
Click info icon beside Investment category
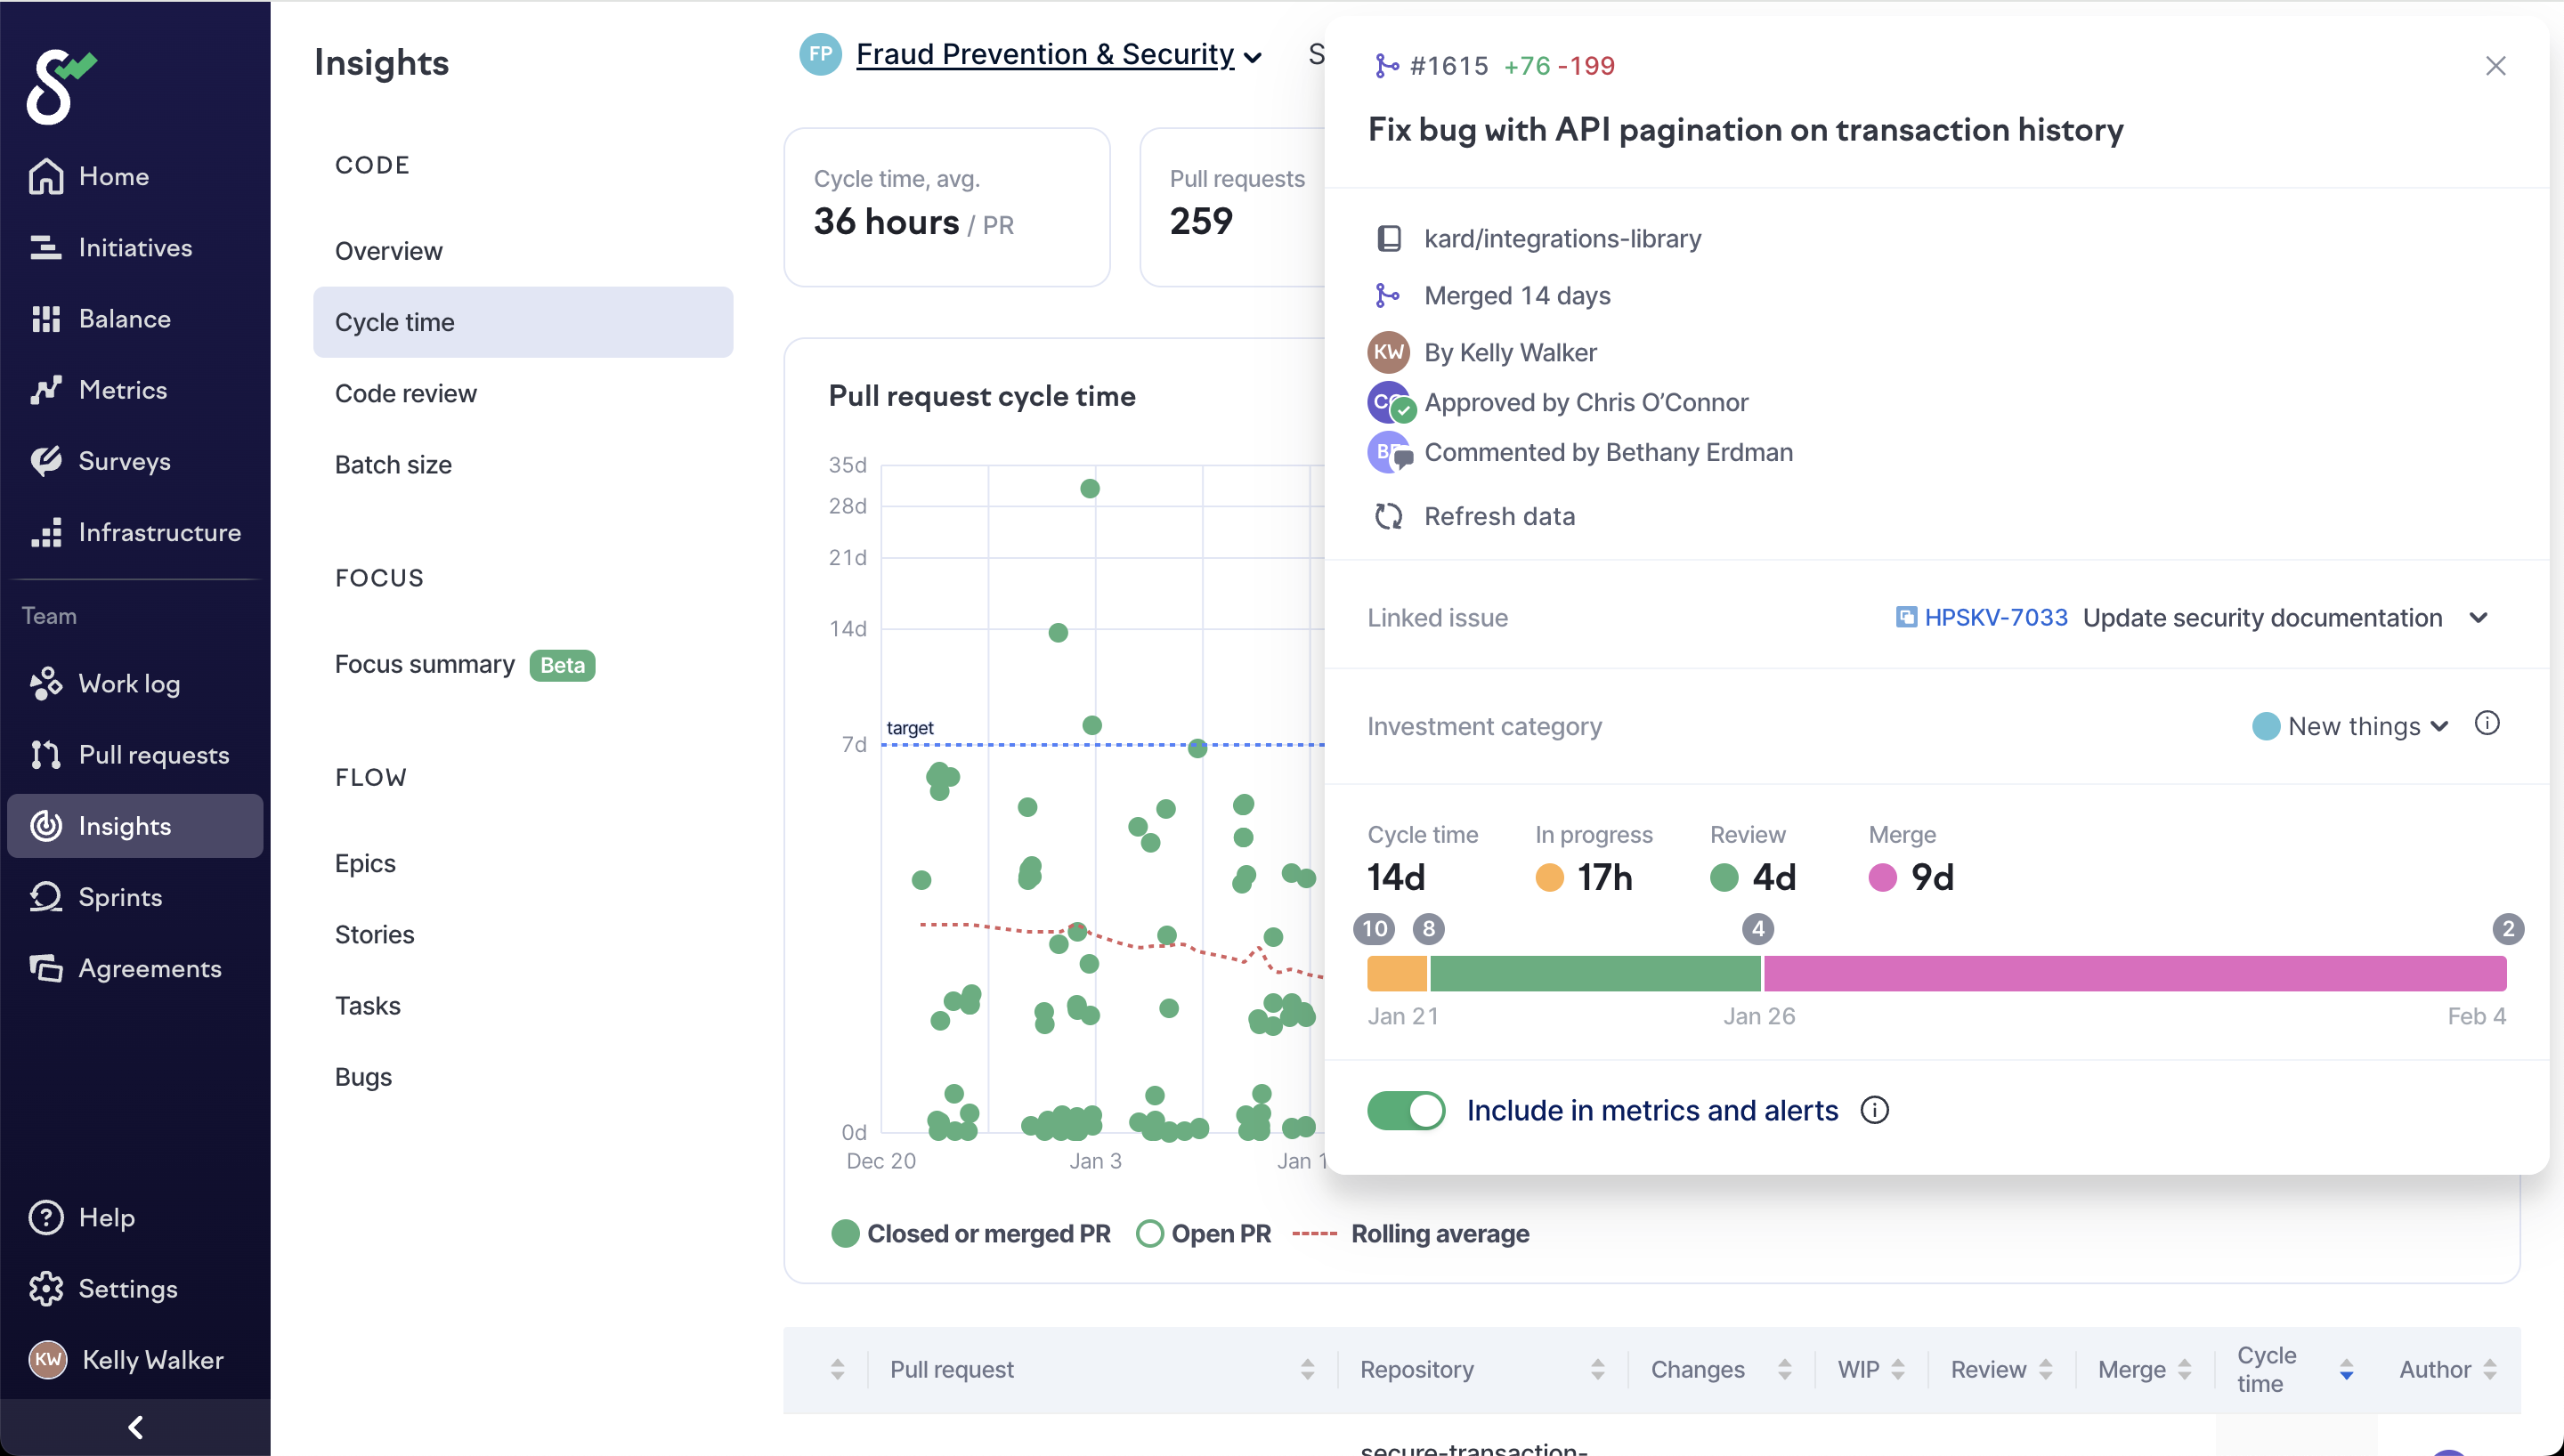click(2487, 724)
